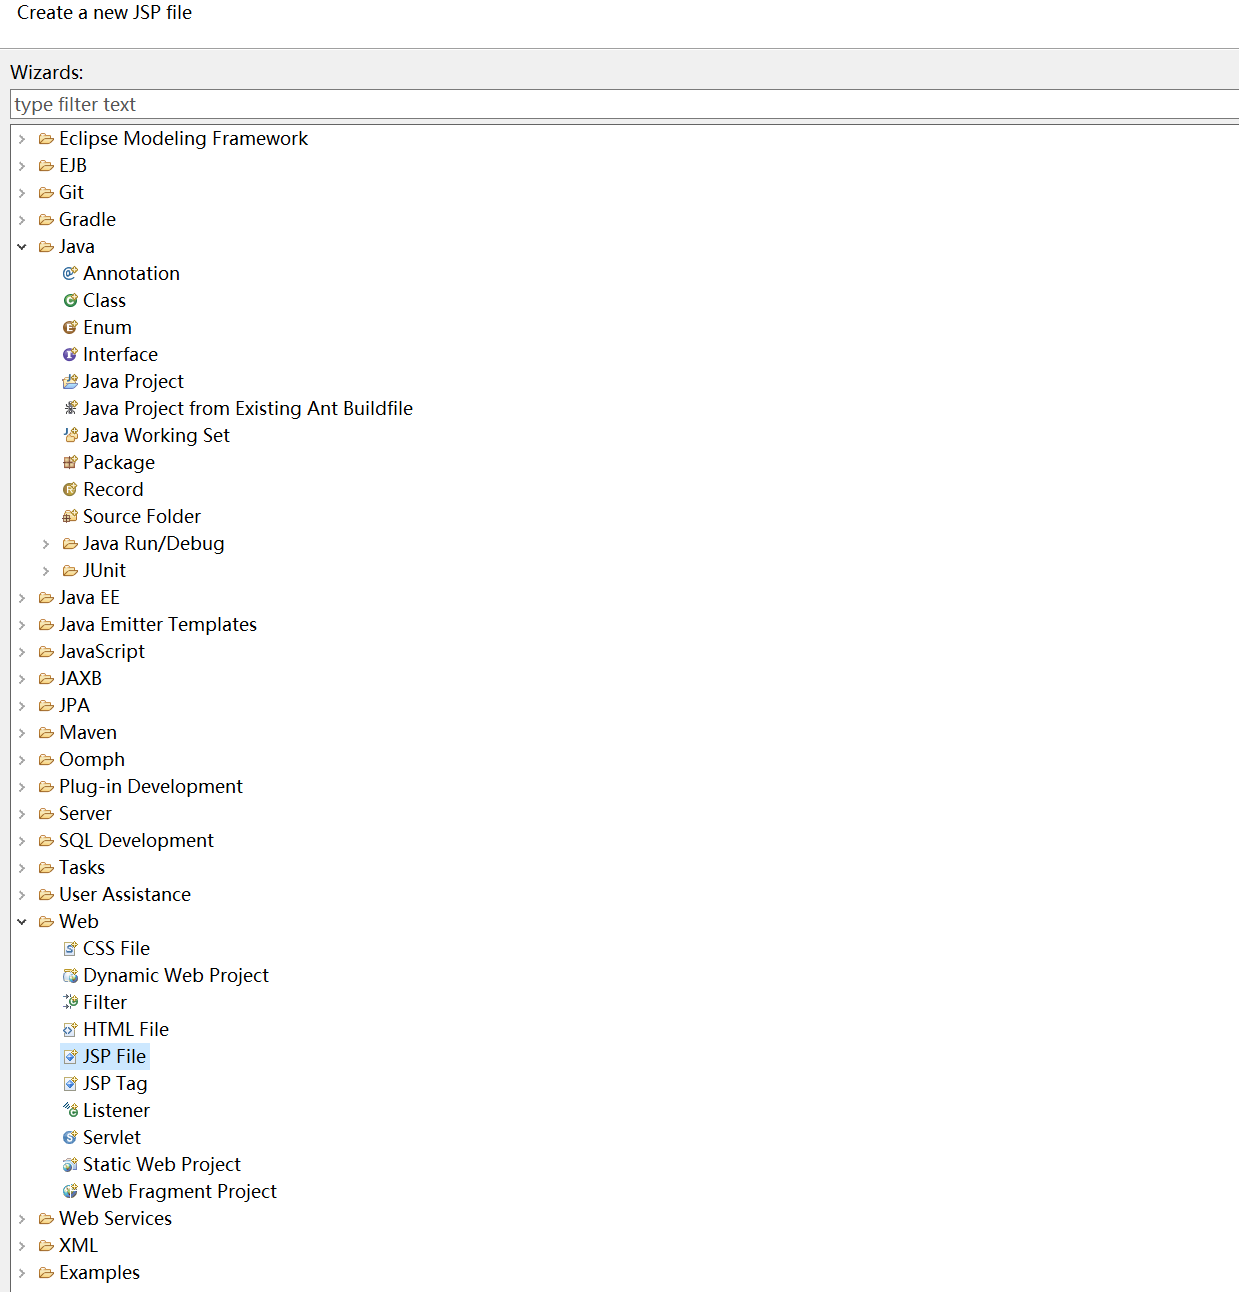The image size is (1239, 1292).
Task: Click the Java Working Set icon
Action: click(70, 435)
